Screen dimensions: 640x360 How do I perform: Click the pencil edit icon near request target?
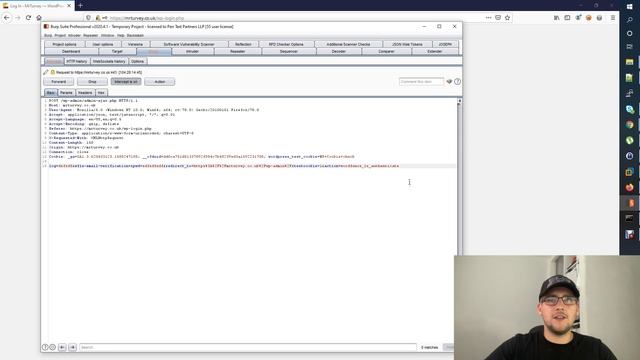coord(46,72)
